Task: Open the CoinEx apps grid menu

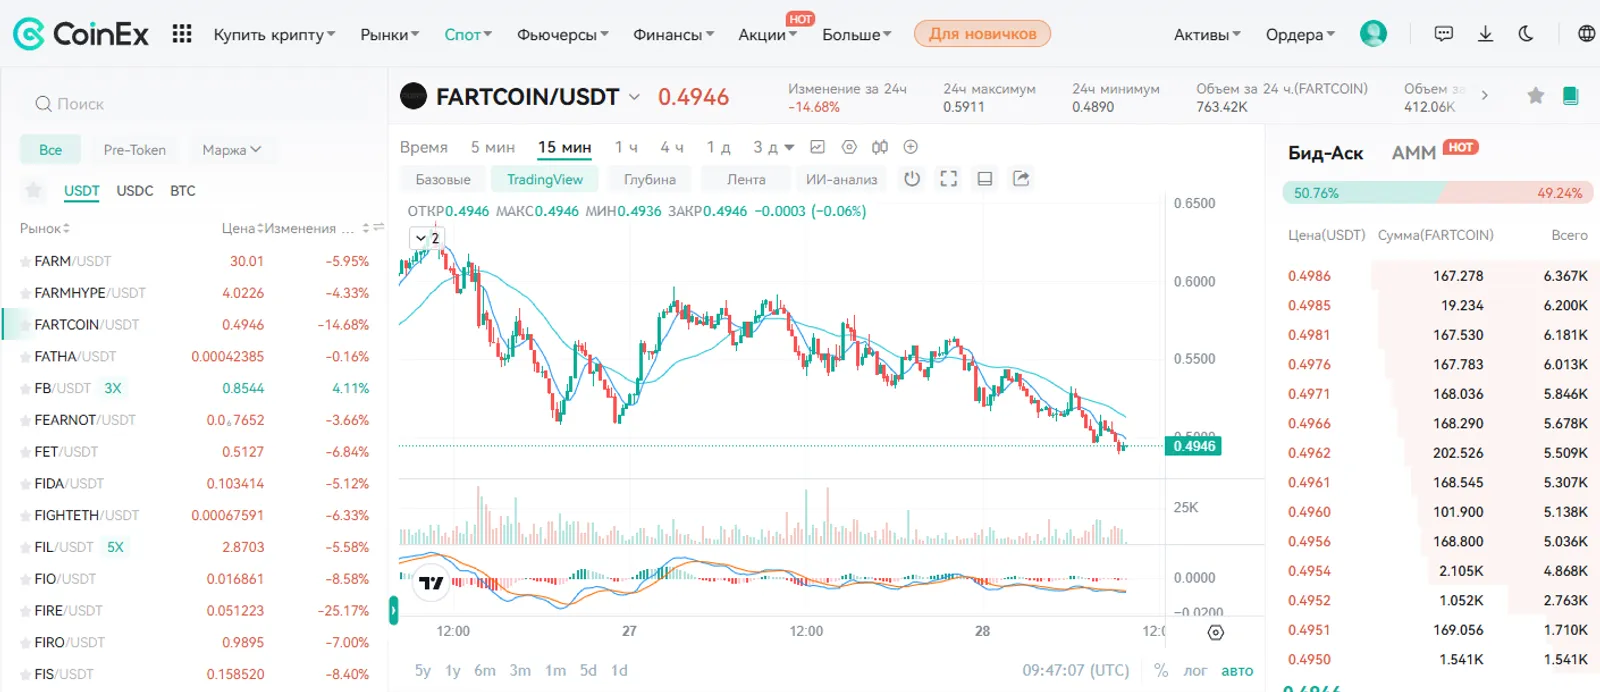Action: pos(181,34)
